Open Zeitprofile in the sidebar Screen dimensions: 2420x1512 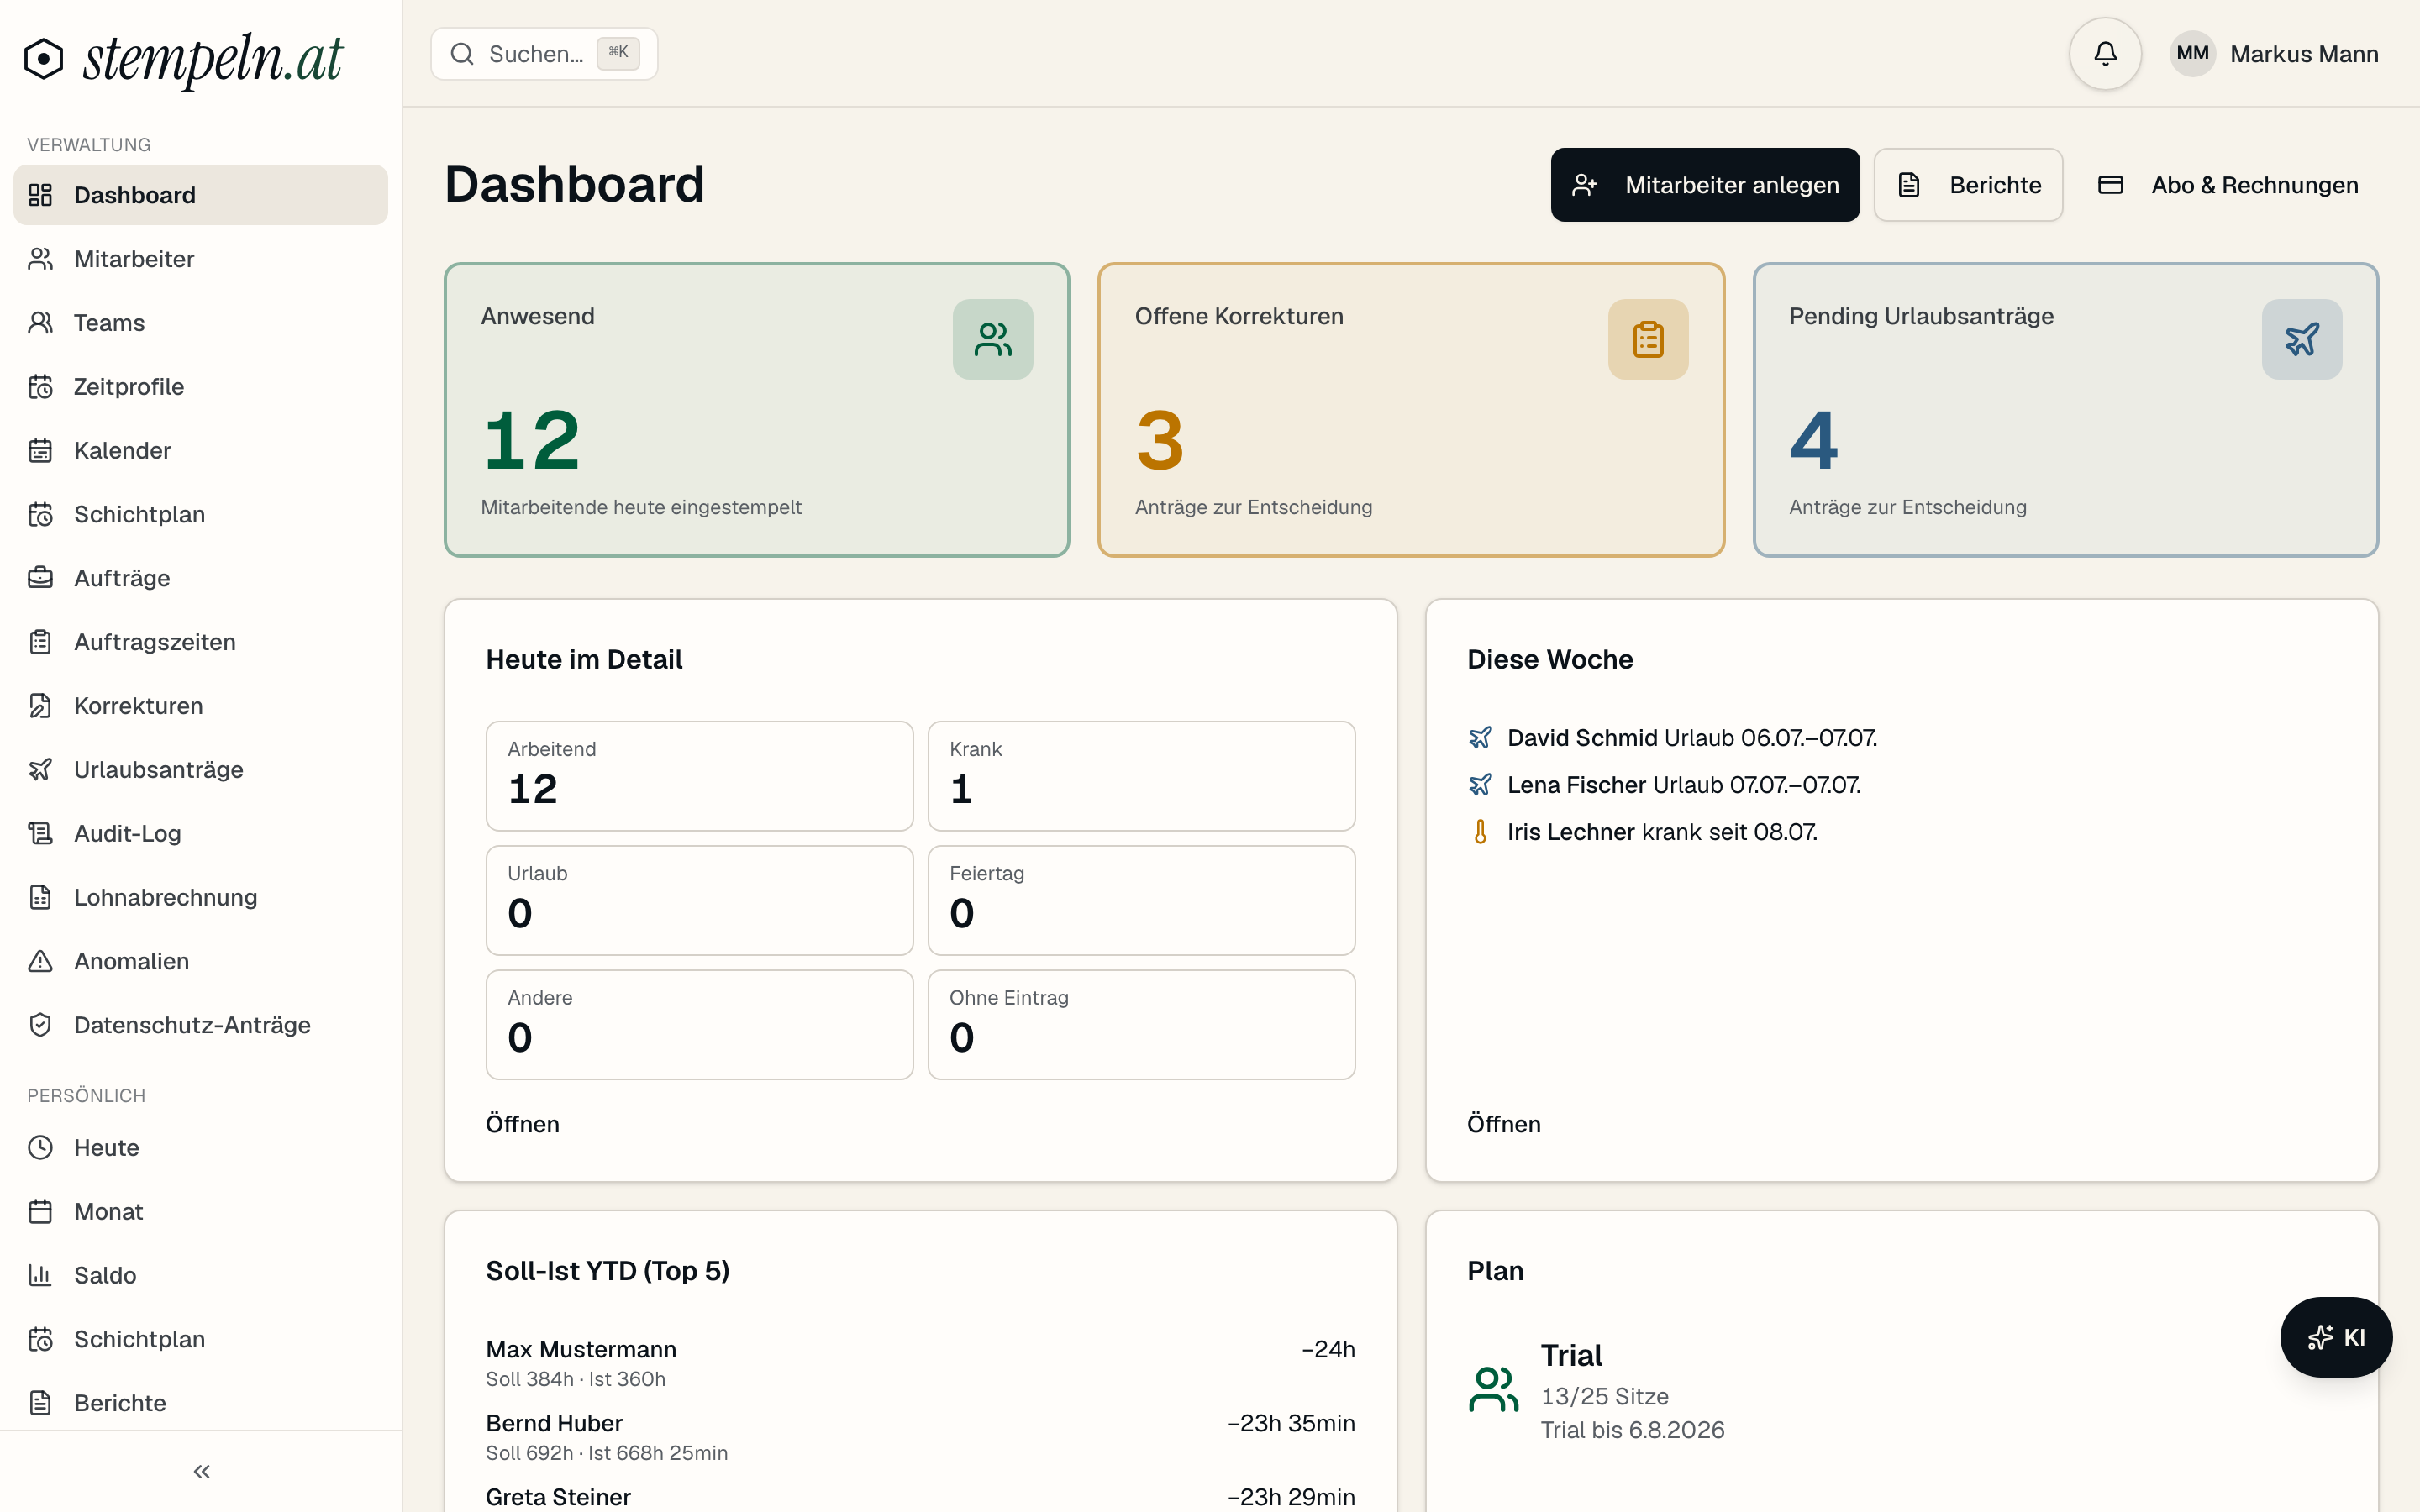(200, 387)
